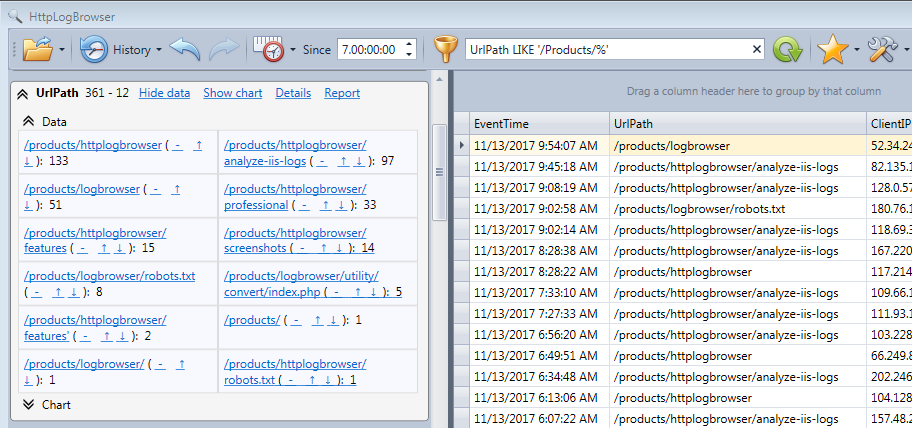
Task: Click the UrlPath cell in the 8:28:22 AM row
Action: click(738, 272)
